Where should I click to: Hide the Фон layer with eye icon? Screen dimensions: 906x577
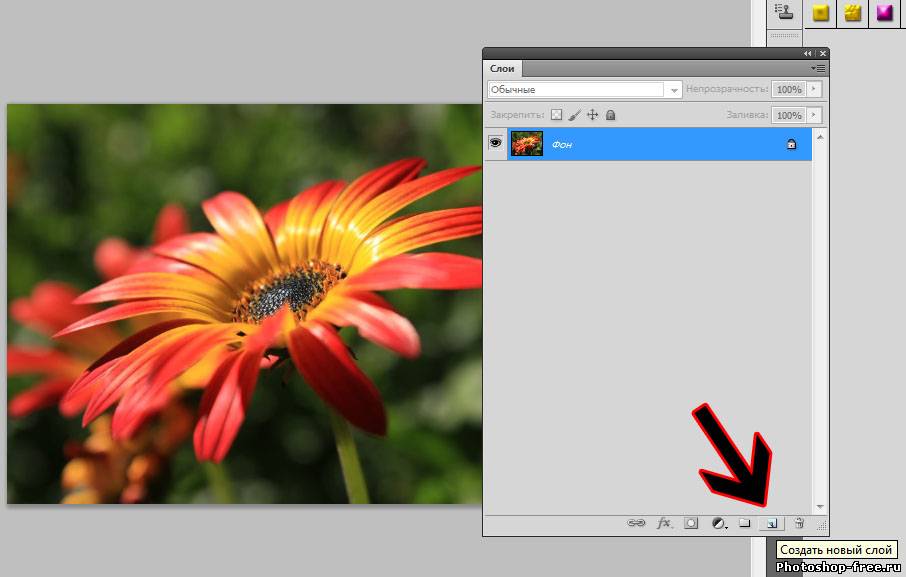pyautogui.click(x=495, y=144)
